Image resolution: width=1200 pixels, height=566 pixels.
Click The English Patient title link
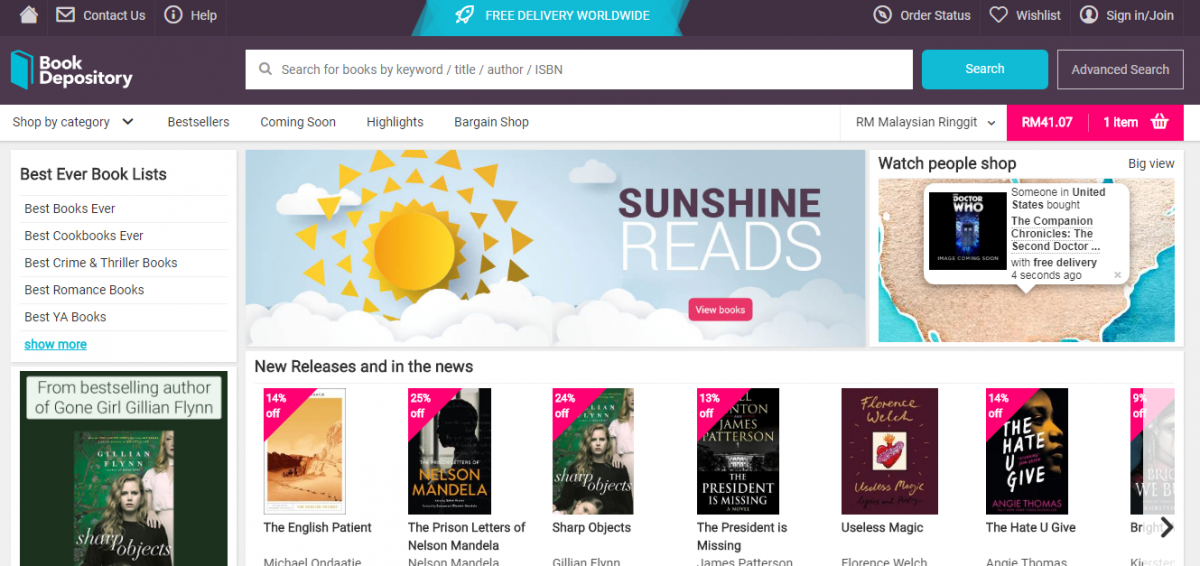pyautogui.click(x=317, y=527)
